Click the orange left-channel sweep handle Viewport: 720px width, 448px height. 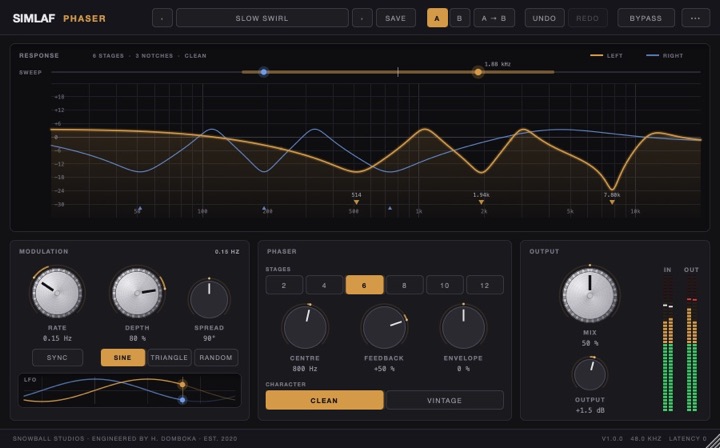[478, 72]
